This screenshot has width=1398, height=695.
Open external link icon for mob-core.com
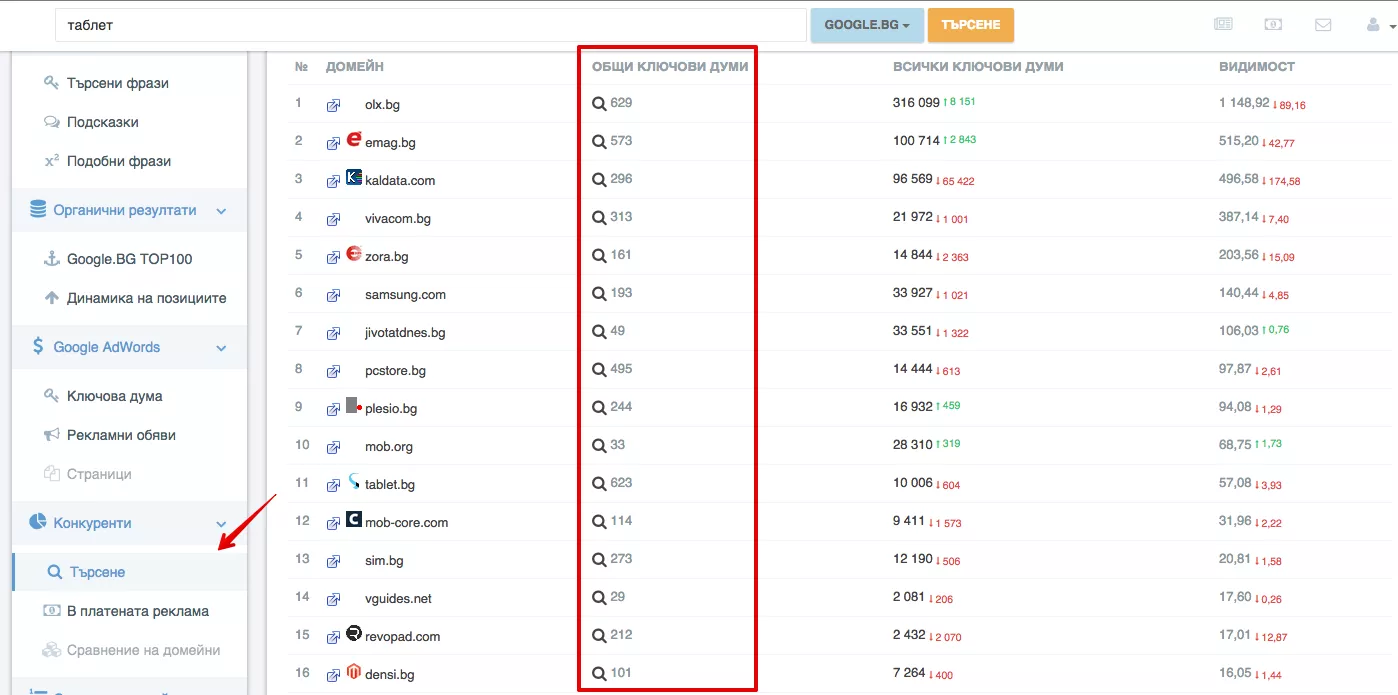coord(333,523)
